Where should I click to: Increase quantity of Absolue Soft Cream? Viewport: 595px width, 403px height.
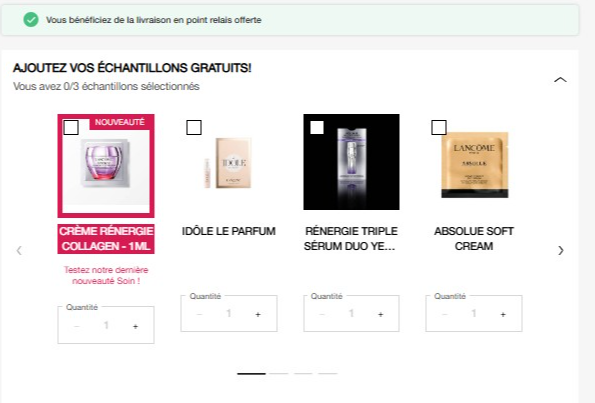click(503, 314)
